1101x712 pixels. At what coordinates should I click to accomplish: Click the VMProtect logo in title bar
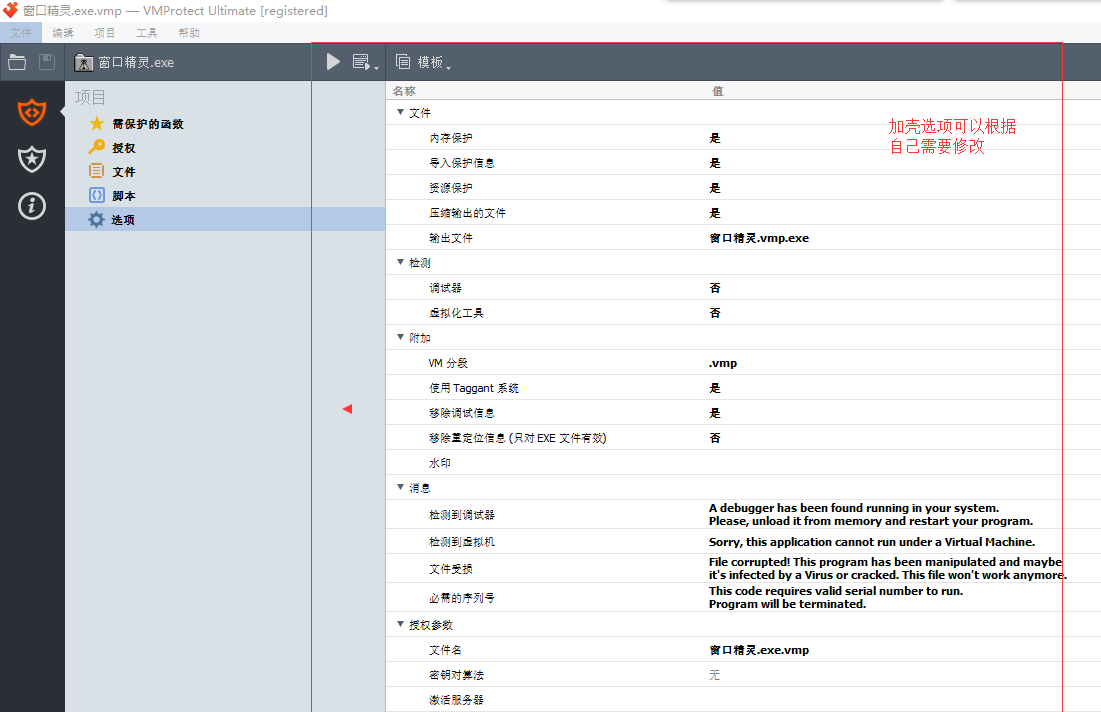tap(11, 10)
